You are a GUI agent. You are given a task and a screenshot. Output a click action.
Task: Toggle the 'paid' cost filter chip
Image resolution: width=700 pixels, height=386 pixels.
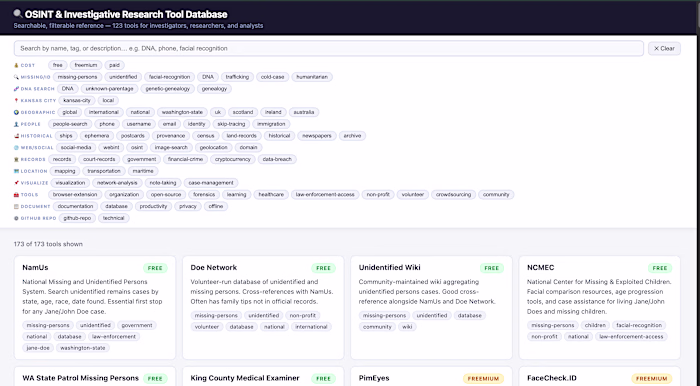[x=114, y=65]
